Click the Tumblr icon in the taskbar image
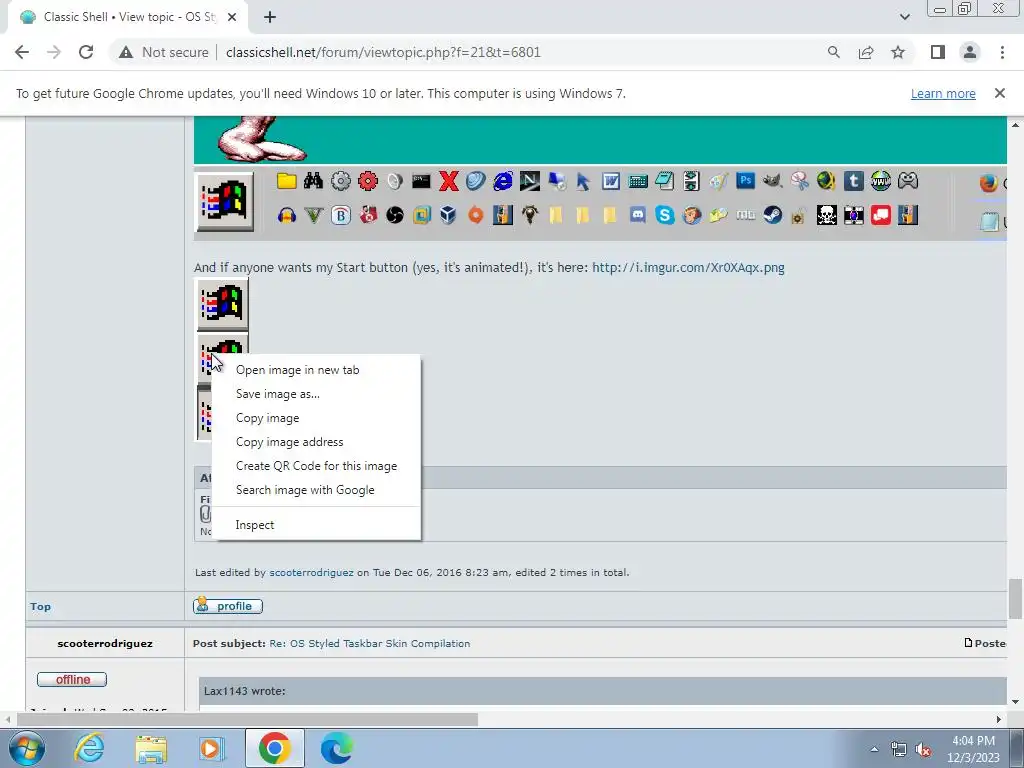The image size is (1024, 768). point(853,181)
